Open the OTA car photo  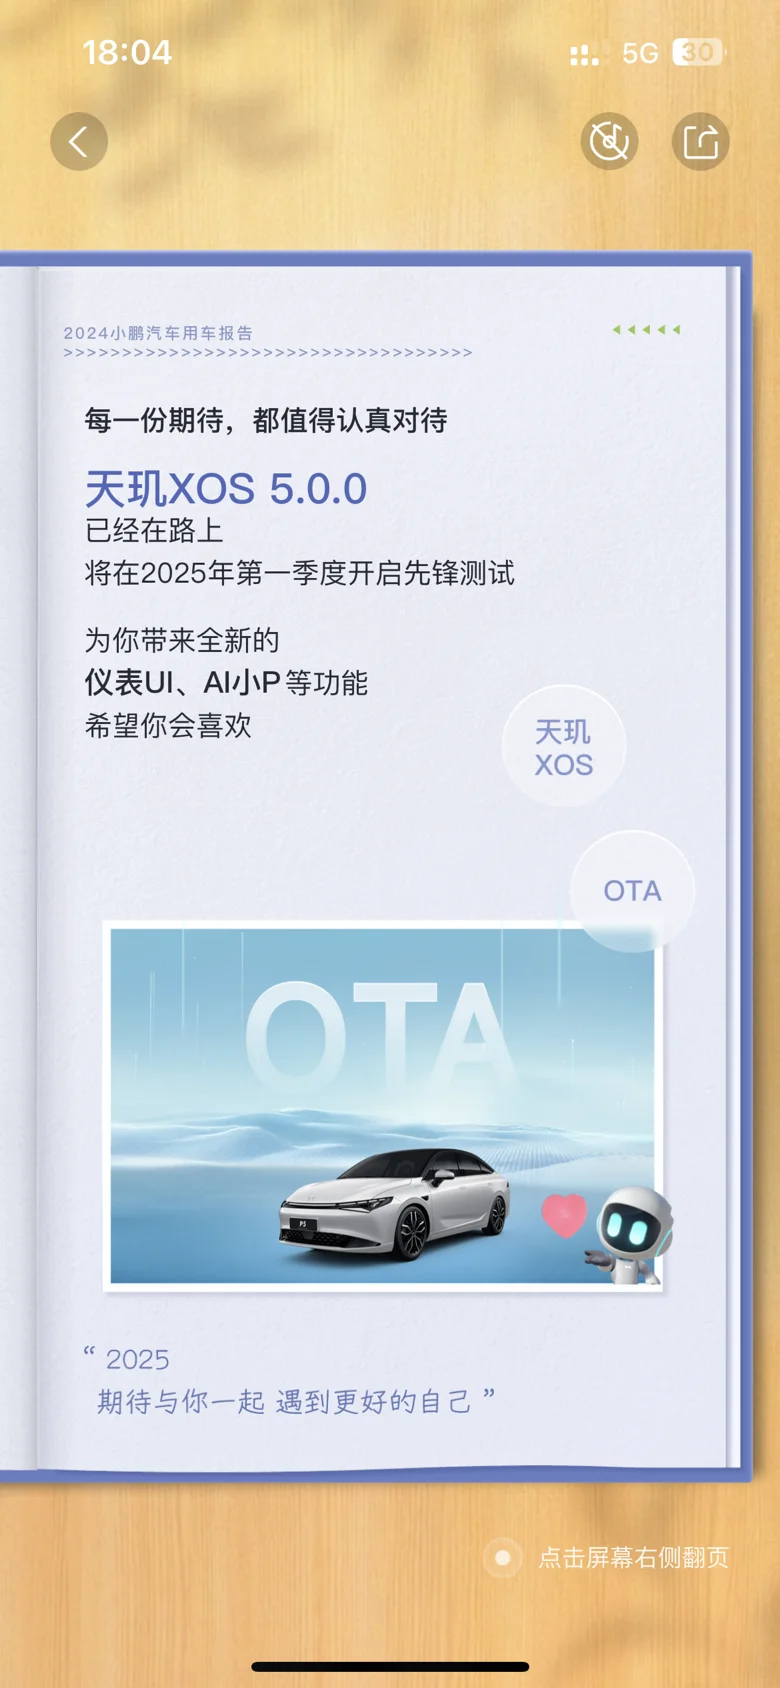(383, 1106)
